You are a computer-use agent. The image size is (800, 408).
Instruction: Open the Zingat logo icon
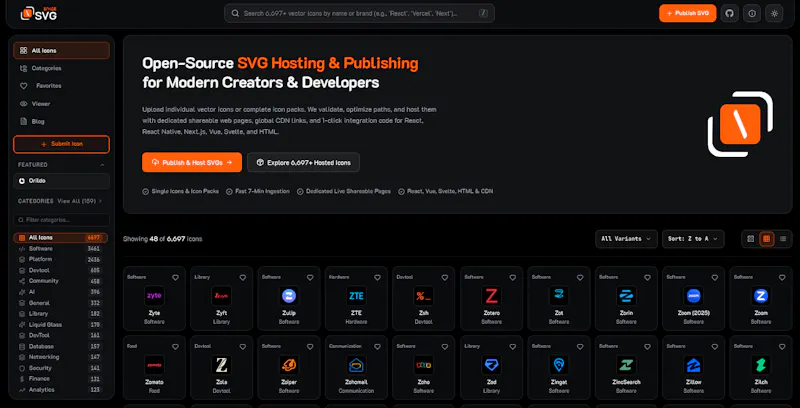click(559, 365)
